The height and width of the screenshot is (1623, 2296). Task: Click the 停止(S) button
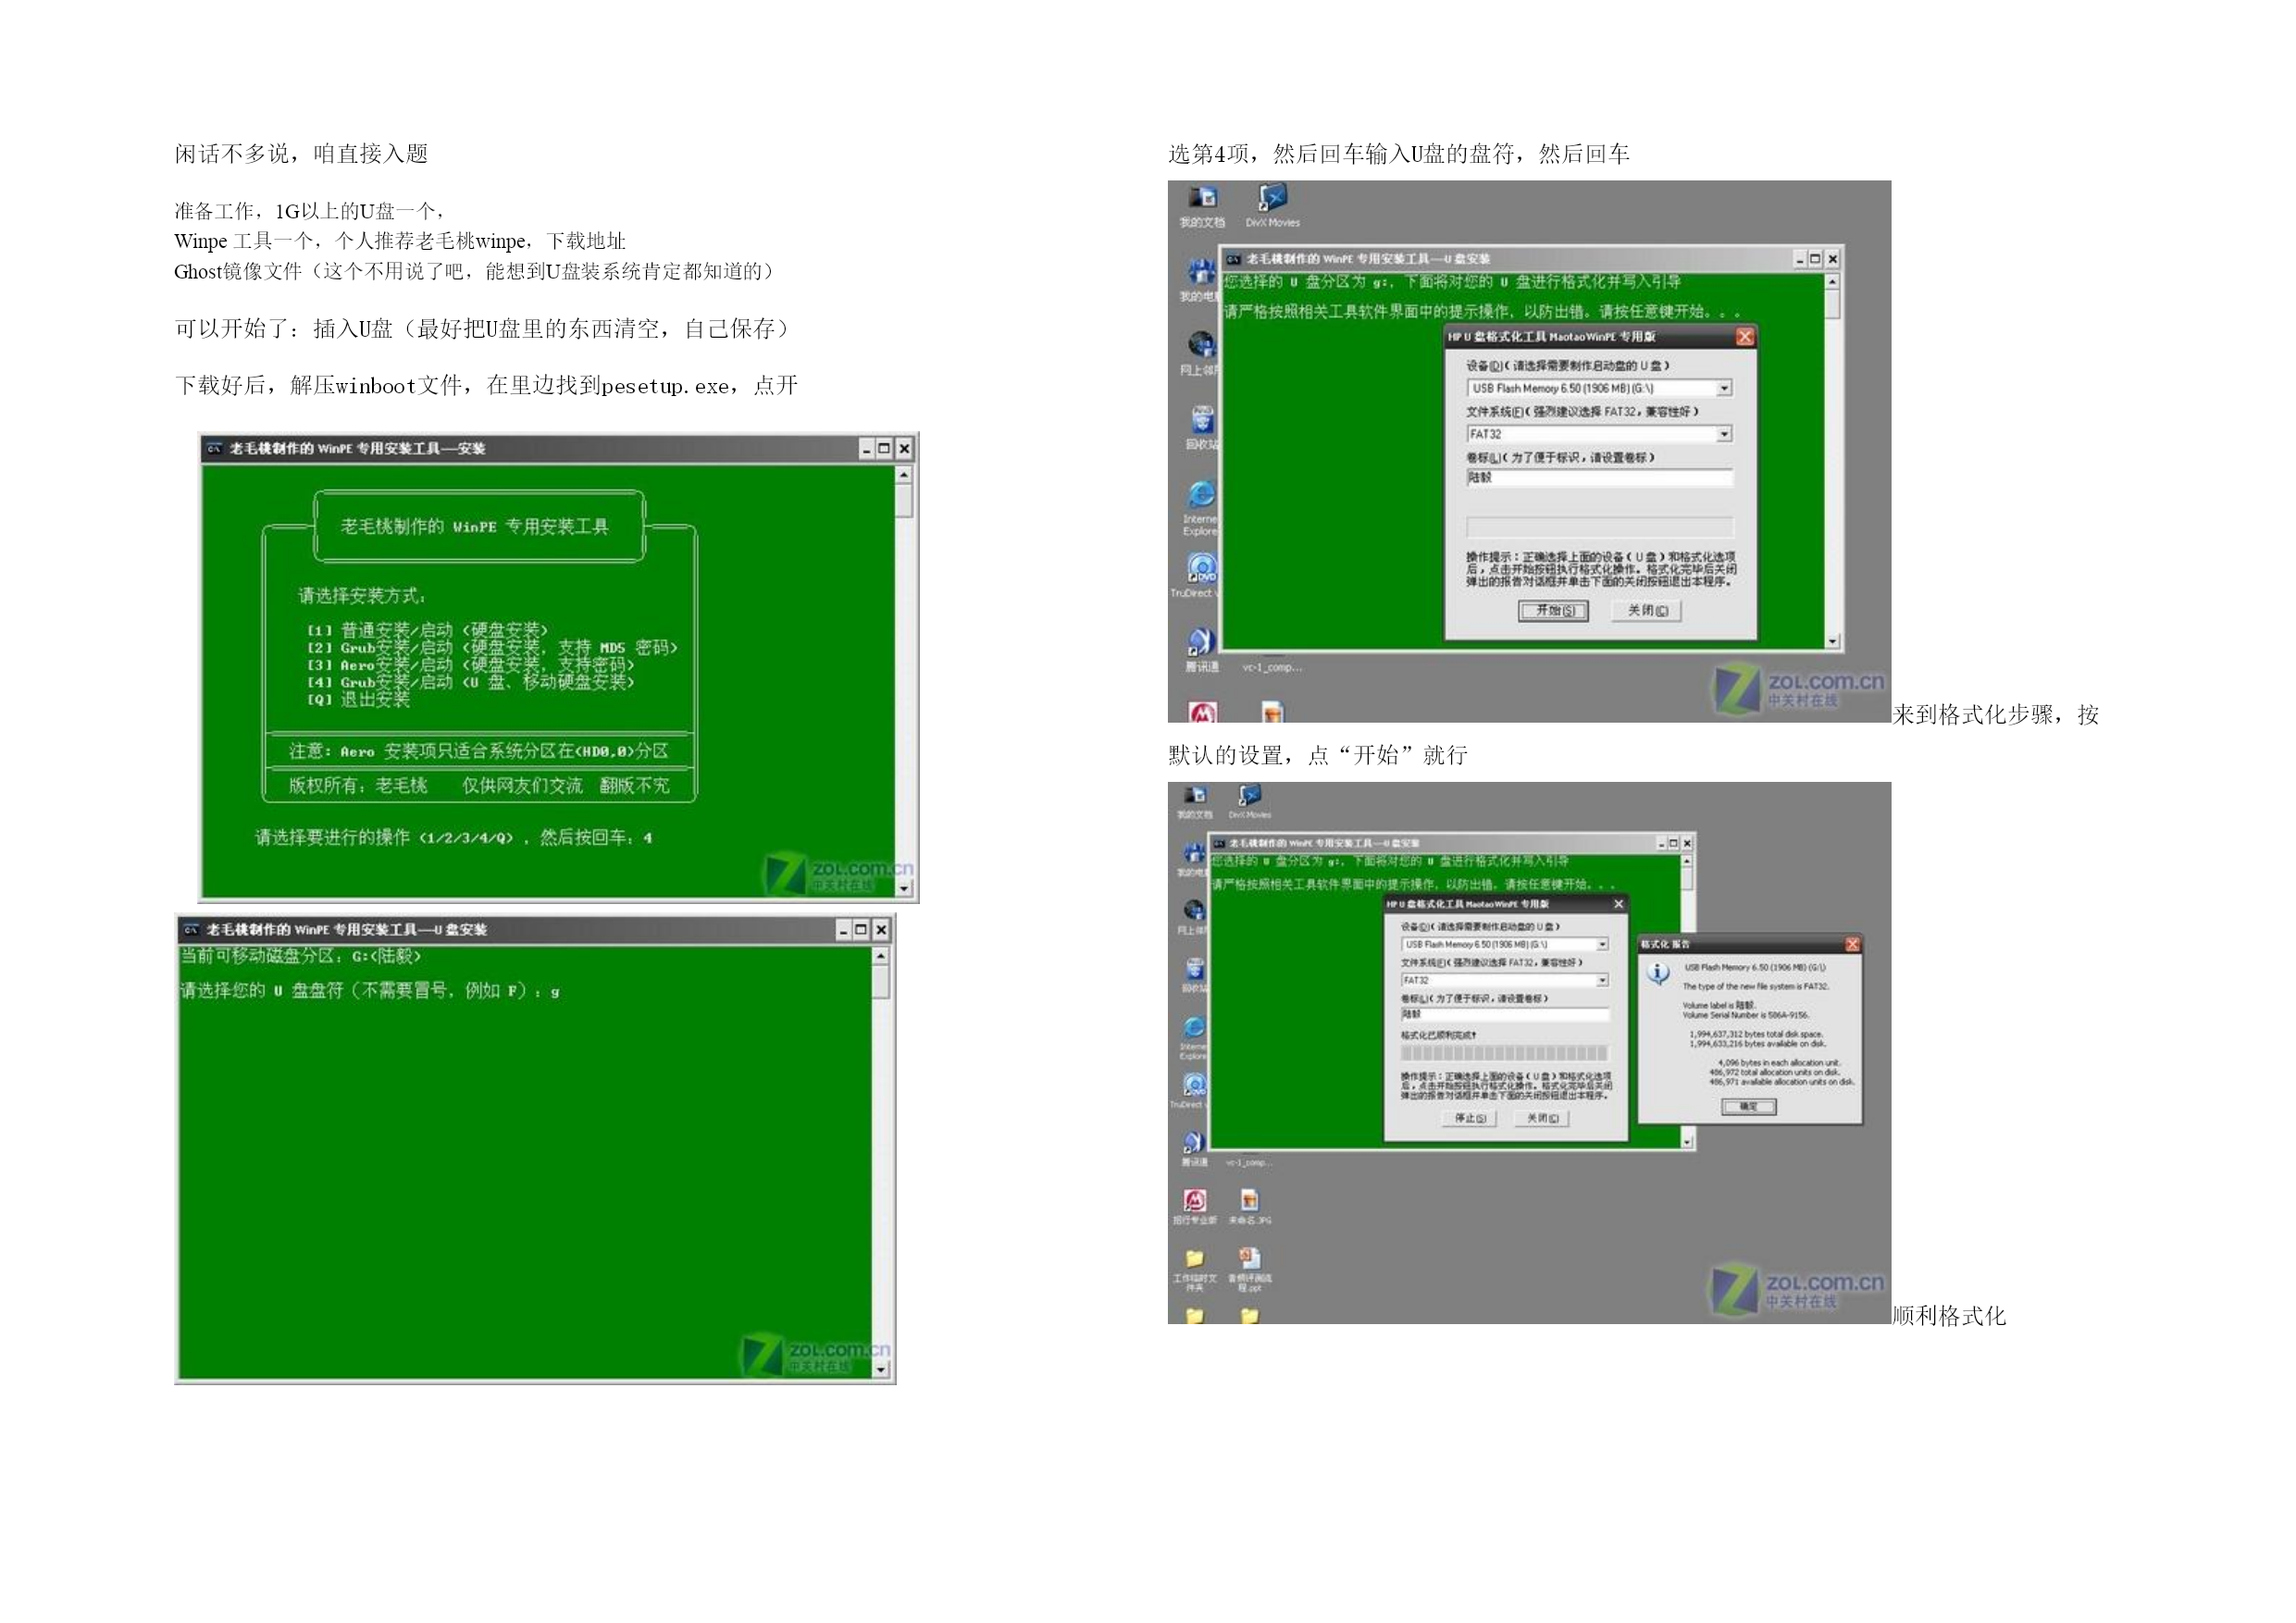pyautogui.click(x=1469, y=1118)
